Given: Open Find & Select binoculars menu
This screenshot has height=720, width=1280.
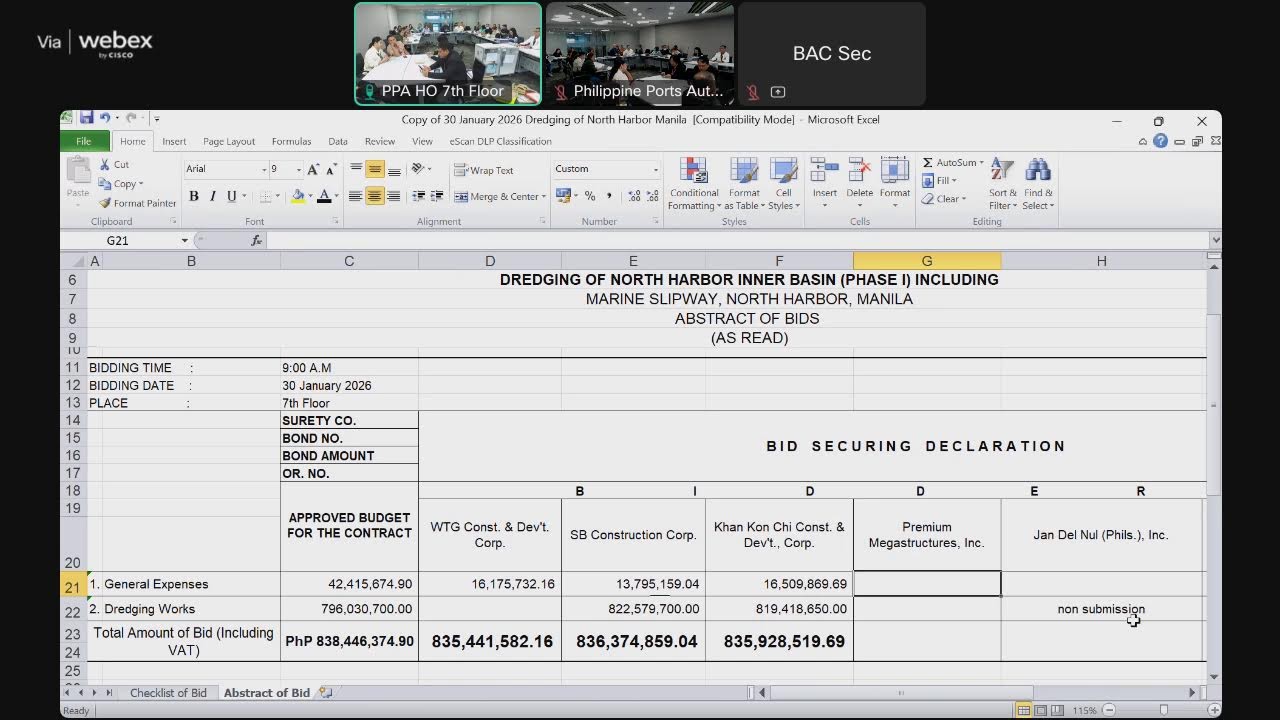Looking at the screenshot, I should coord(1038,183).
